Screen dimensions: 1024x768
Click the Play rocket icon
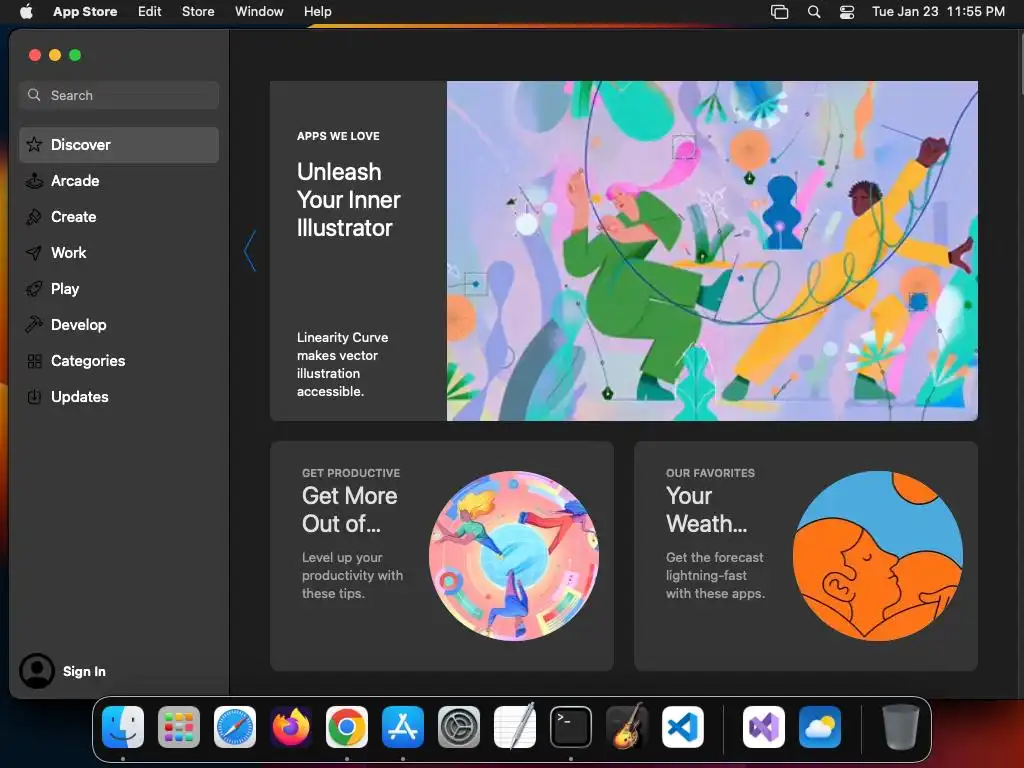point(34,289)
